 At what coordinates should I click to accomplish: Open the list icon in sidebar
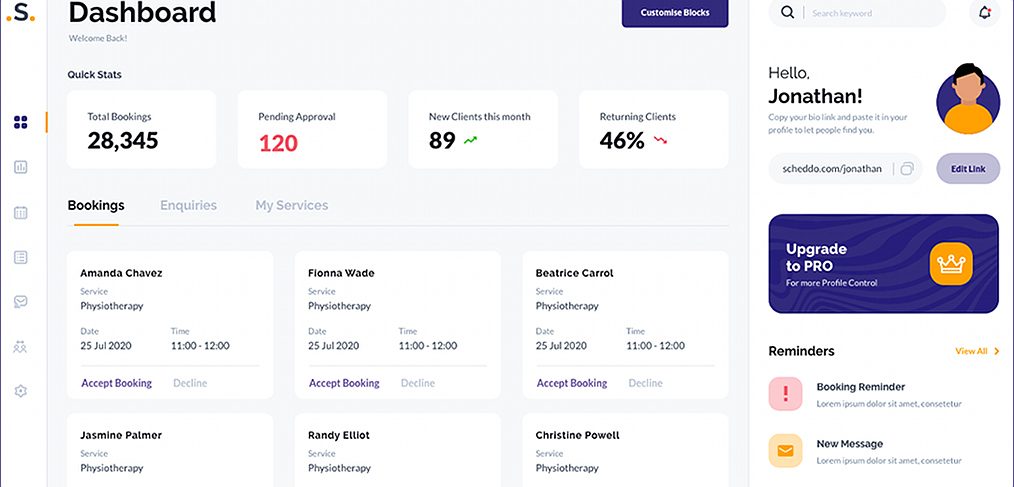(21, 257)
